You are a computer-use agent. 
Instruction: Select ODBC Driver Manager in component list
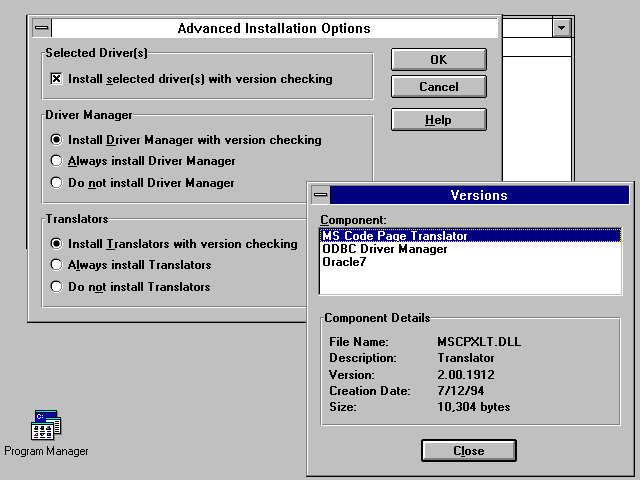tap(385, 249)
